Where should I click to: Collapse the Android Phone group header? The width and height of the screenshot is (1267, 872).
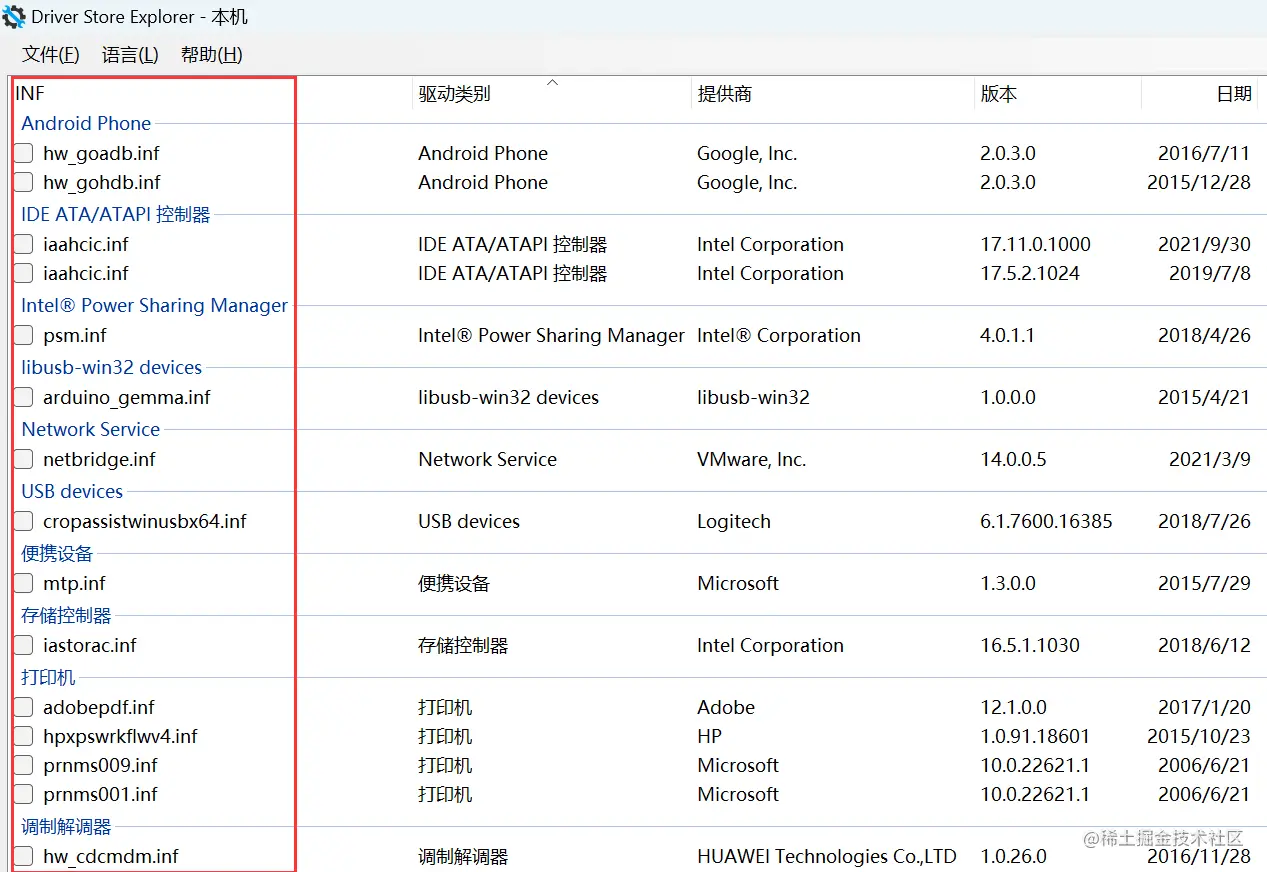coord(86,124)
